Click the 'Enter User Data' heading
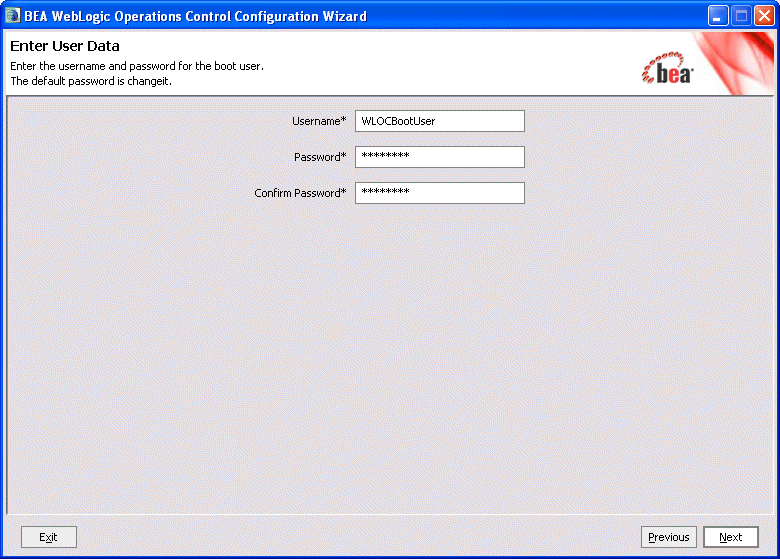The width and height of the screenshot is (780, 559). point(65,46)
